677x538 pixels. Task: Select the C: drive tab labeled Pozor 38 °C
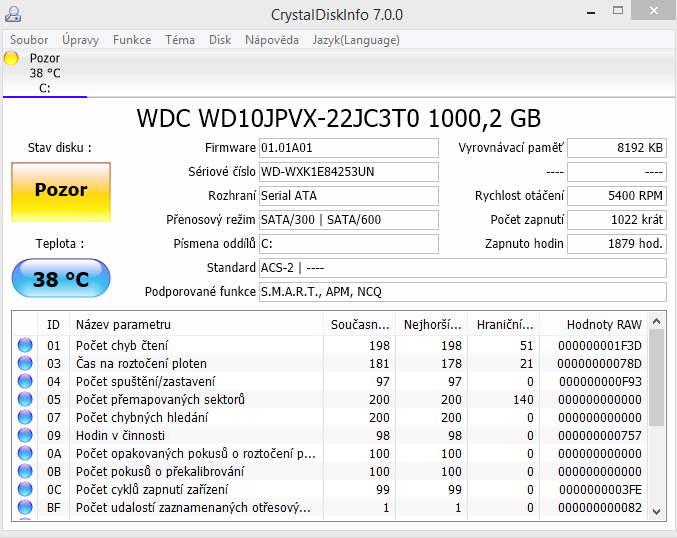tap(45, 73)
